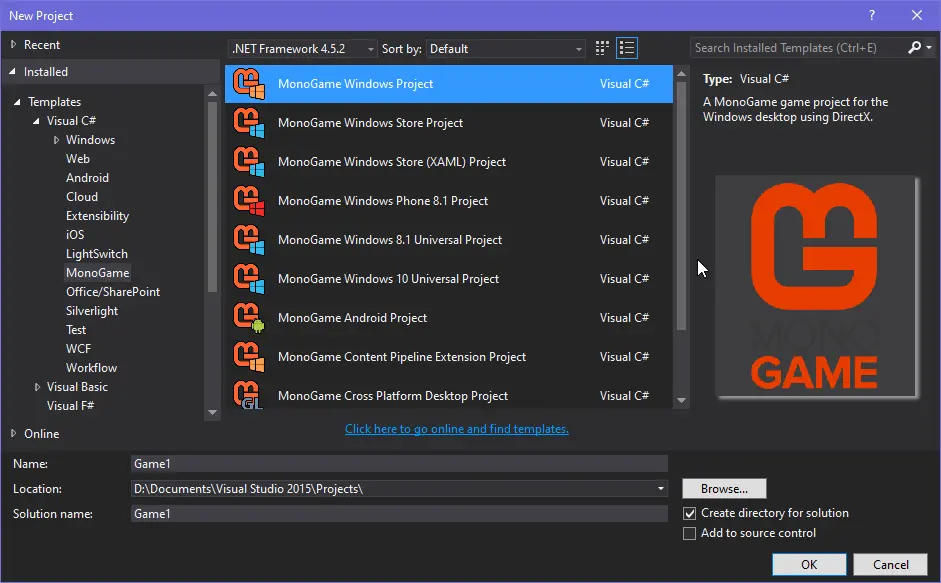Click the MonoGame Android Project icon
Screen dimensions: 941x583
coord(249,318)
